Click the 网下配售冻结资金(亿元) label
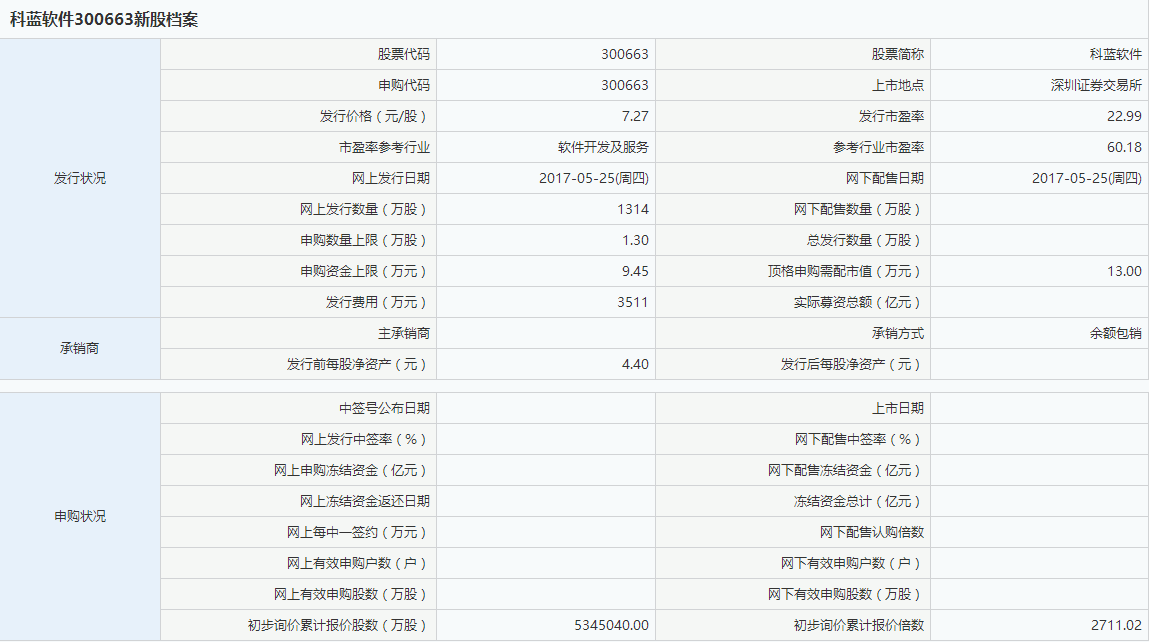The width and height of the screenshot is (1149, 642). tap(846, 471)
